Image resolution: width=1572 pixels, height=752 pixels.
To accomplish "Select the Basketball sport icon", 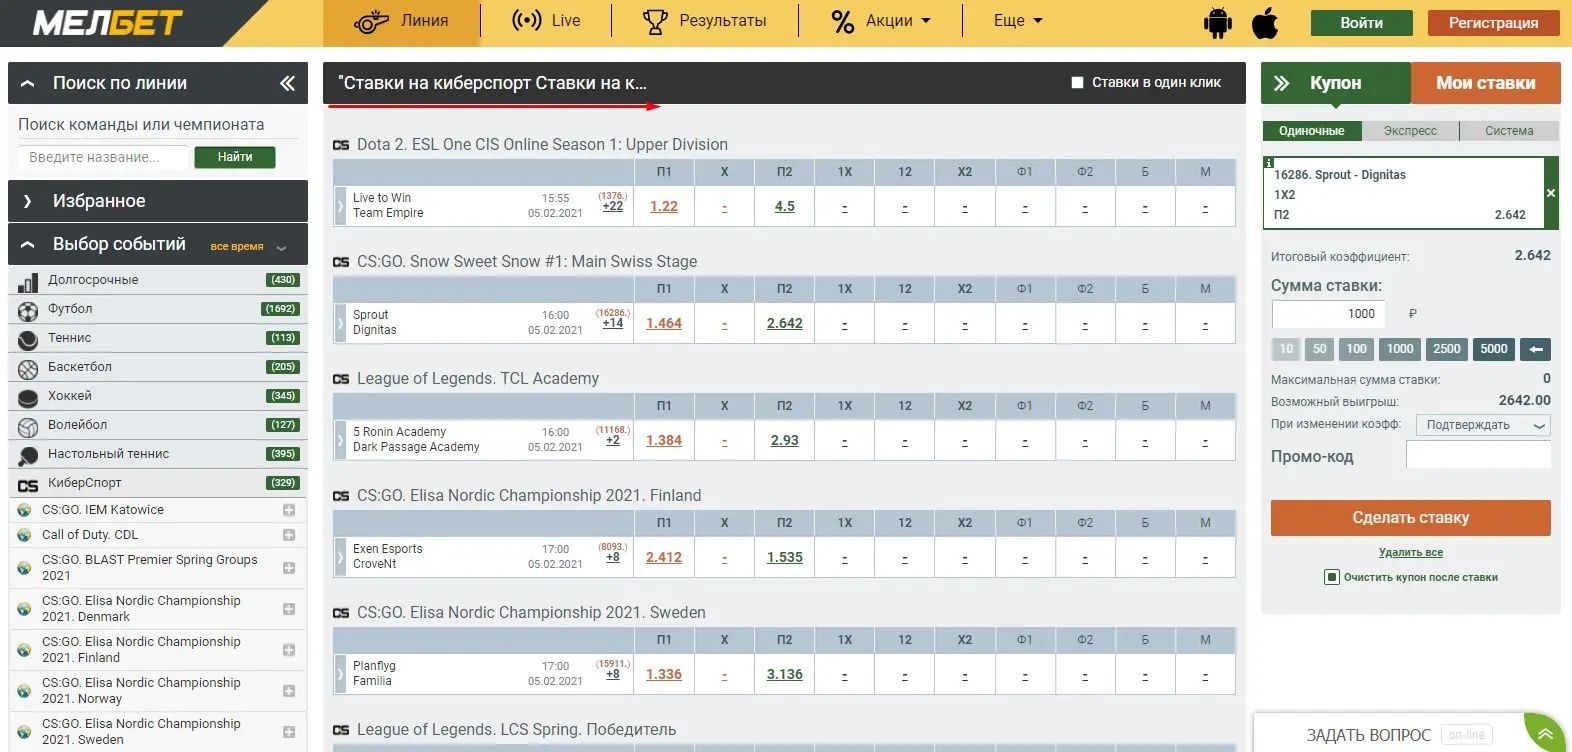I will [x=28, y=368].
